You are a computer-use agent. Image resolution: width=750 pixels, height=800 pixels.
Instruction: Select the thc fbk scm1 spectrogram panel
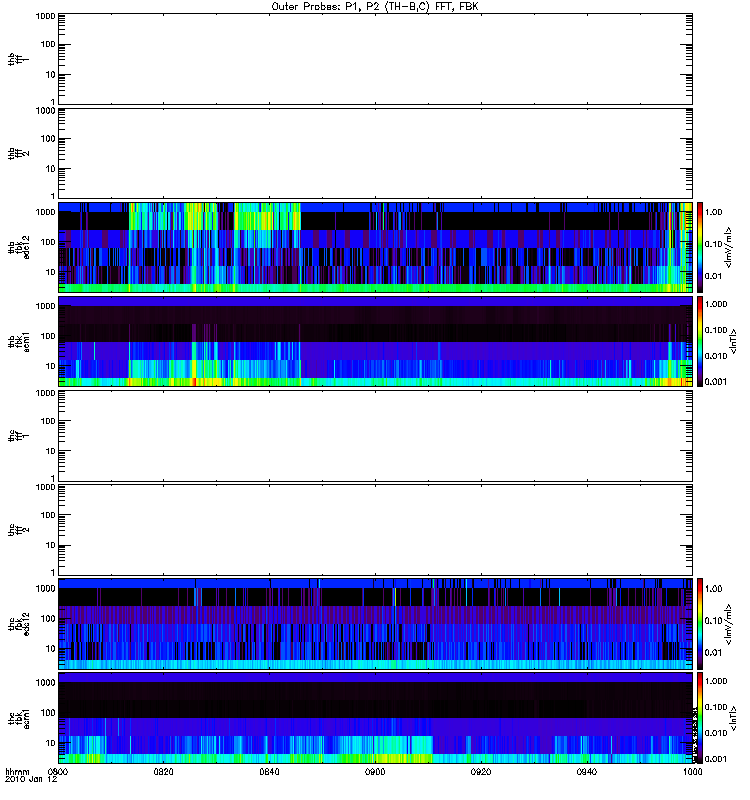pyautogui.click(x=375, y=718)
